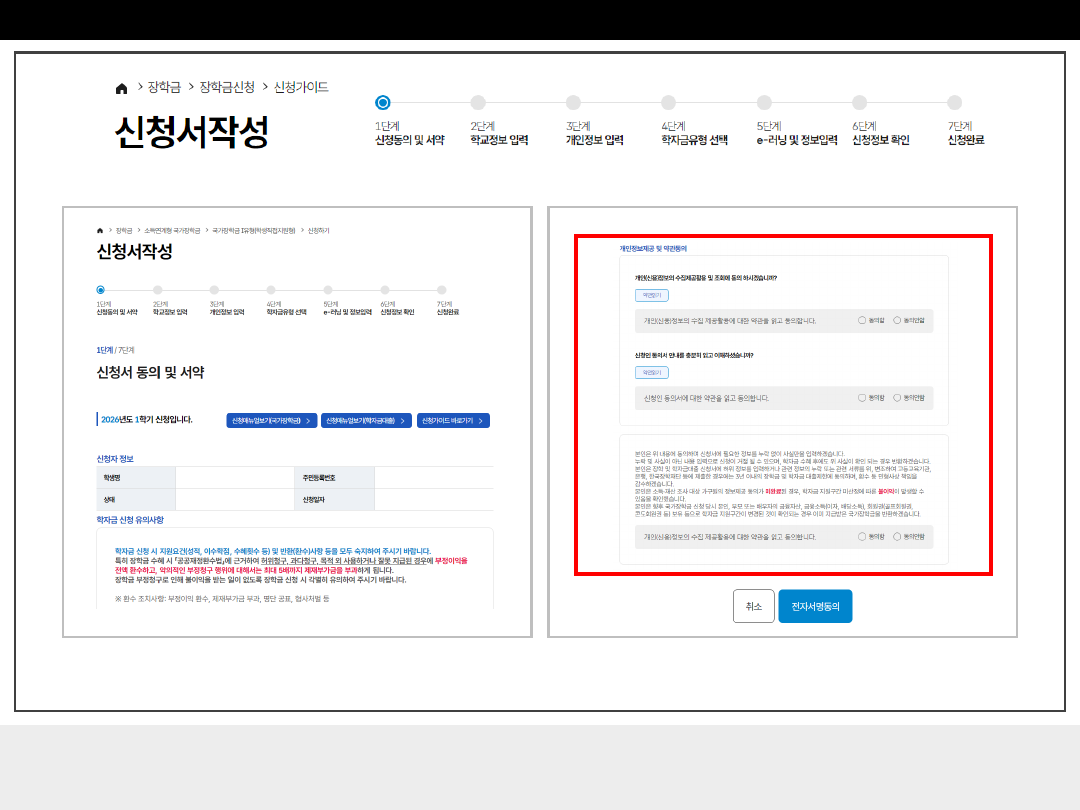1080x810 pixels.
Task: Go to 장학금신청 in the top breadcrumb
Action: pyautogui.click(x=227, y=88)
